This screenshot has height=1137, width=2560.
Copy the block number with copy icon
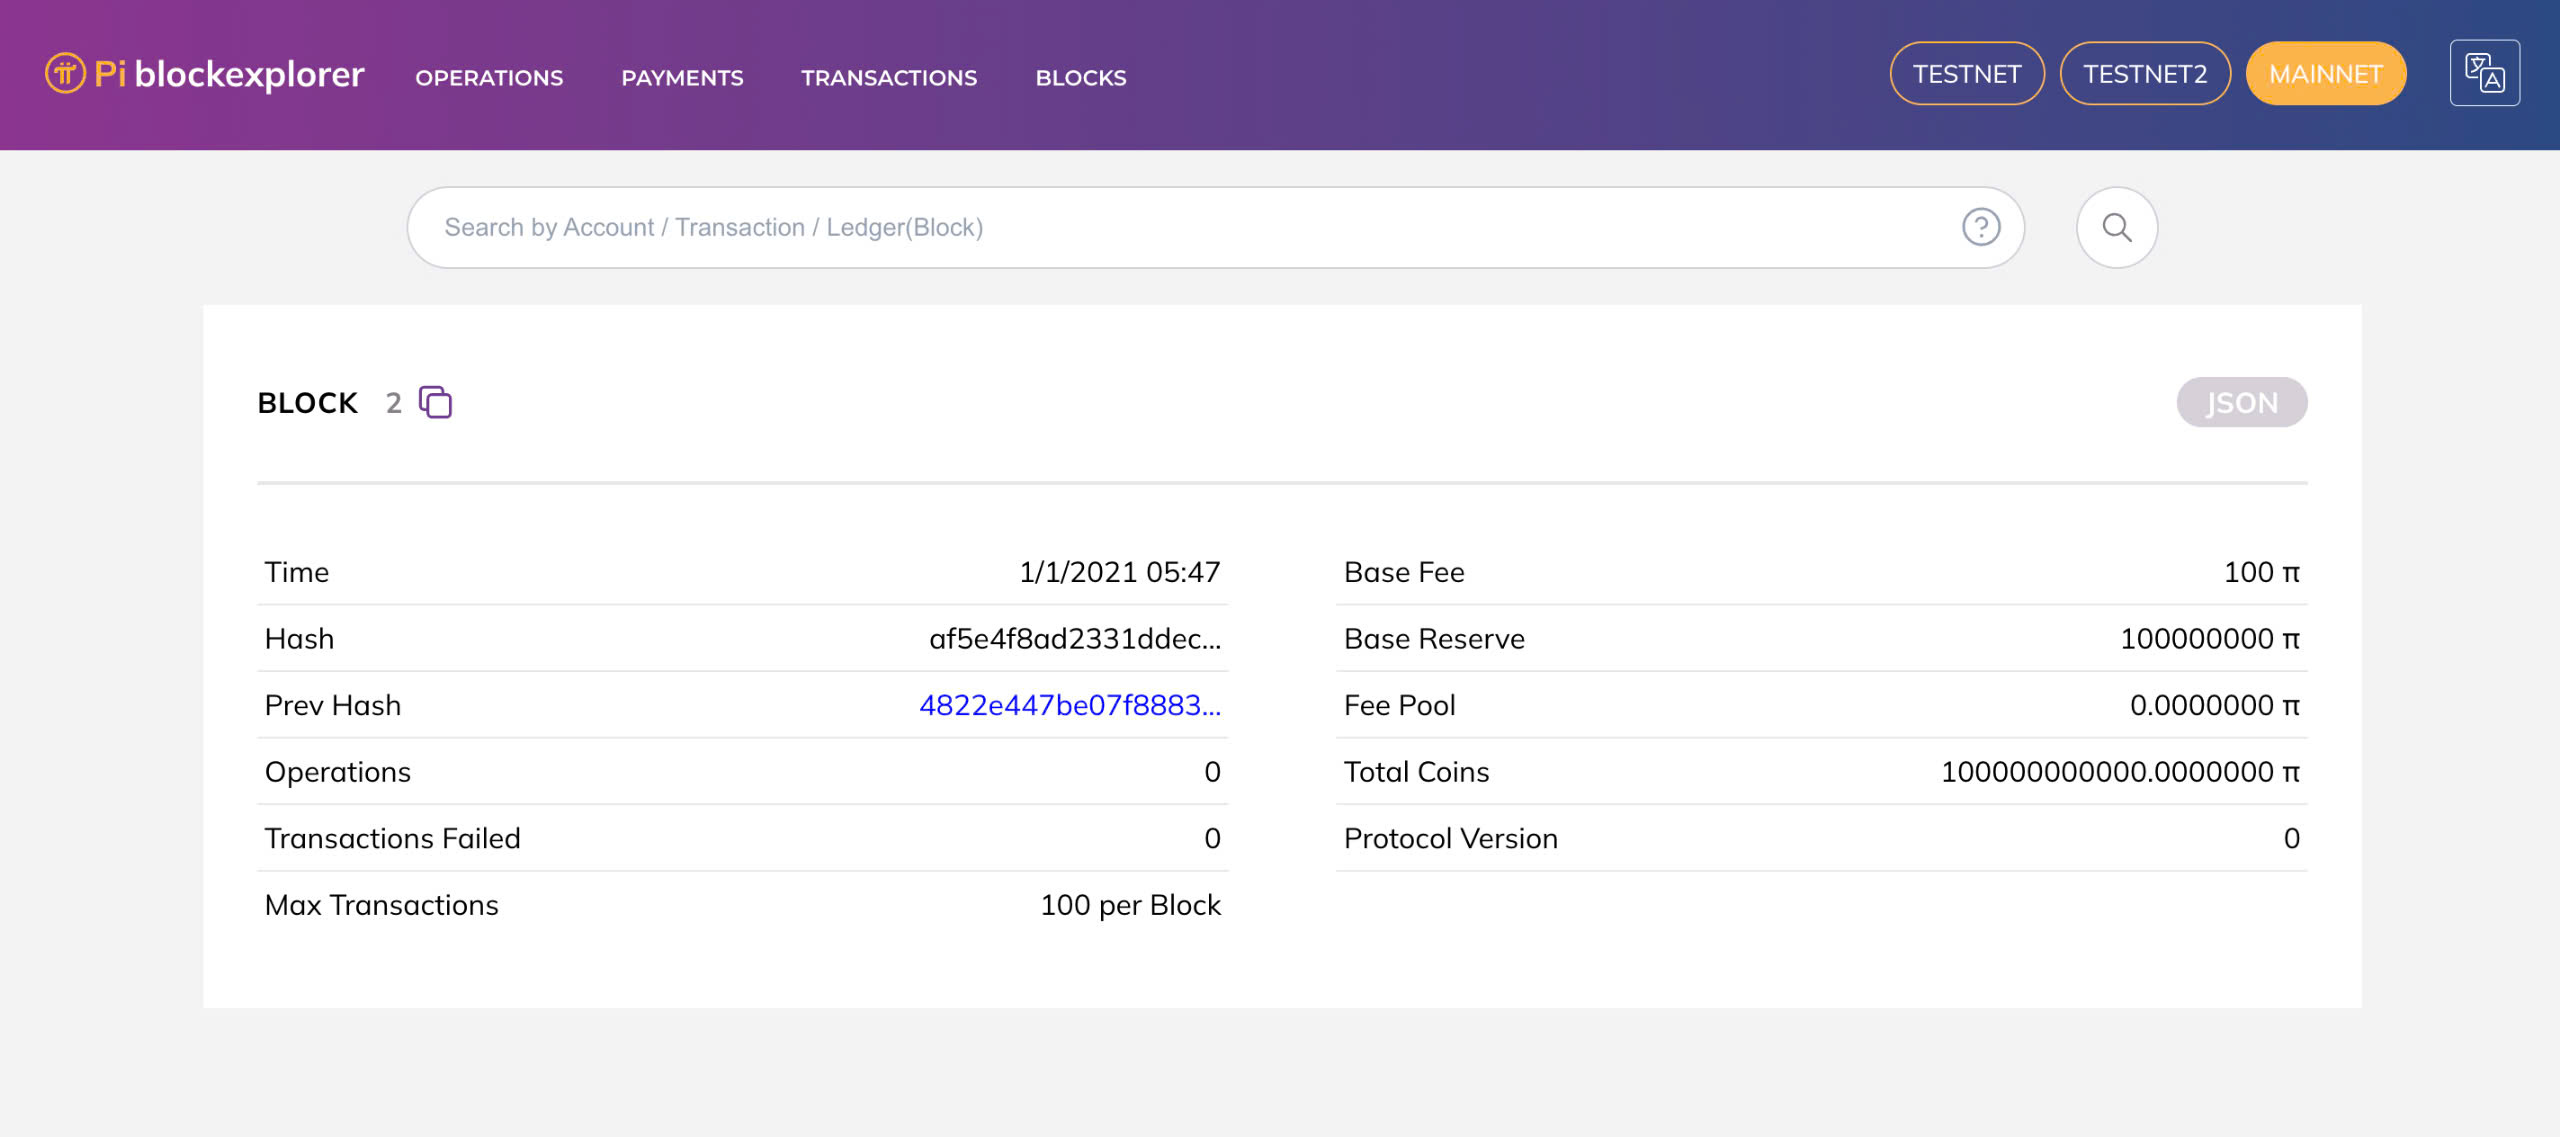435,402
